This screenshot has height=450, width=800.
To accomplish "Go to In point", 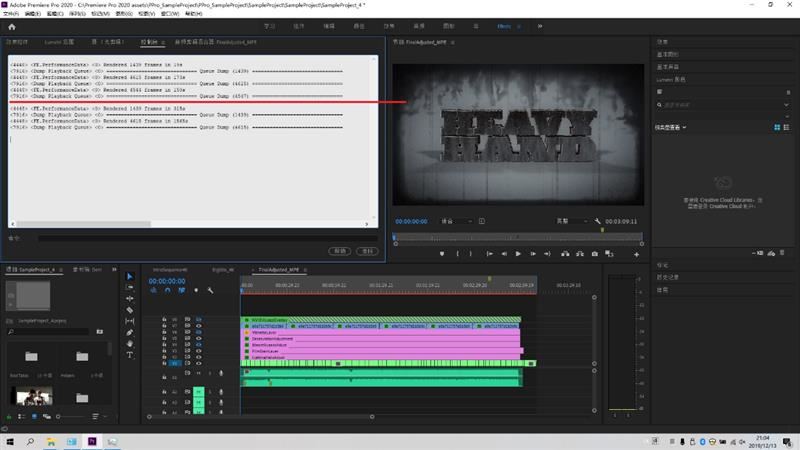I will click(489, 254).
